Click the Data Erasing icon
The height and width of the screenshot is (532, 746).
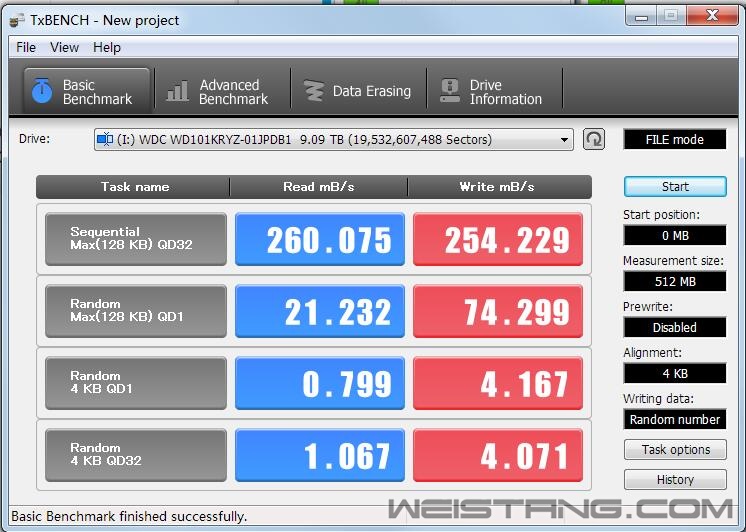coord(314,91)
